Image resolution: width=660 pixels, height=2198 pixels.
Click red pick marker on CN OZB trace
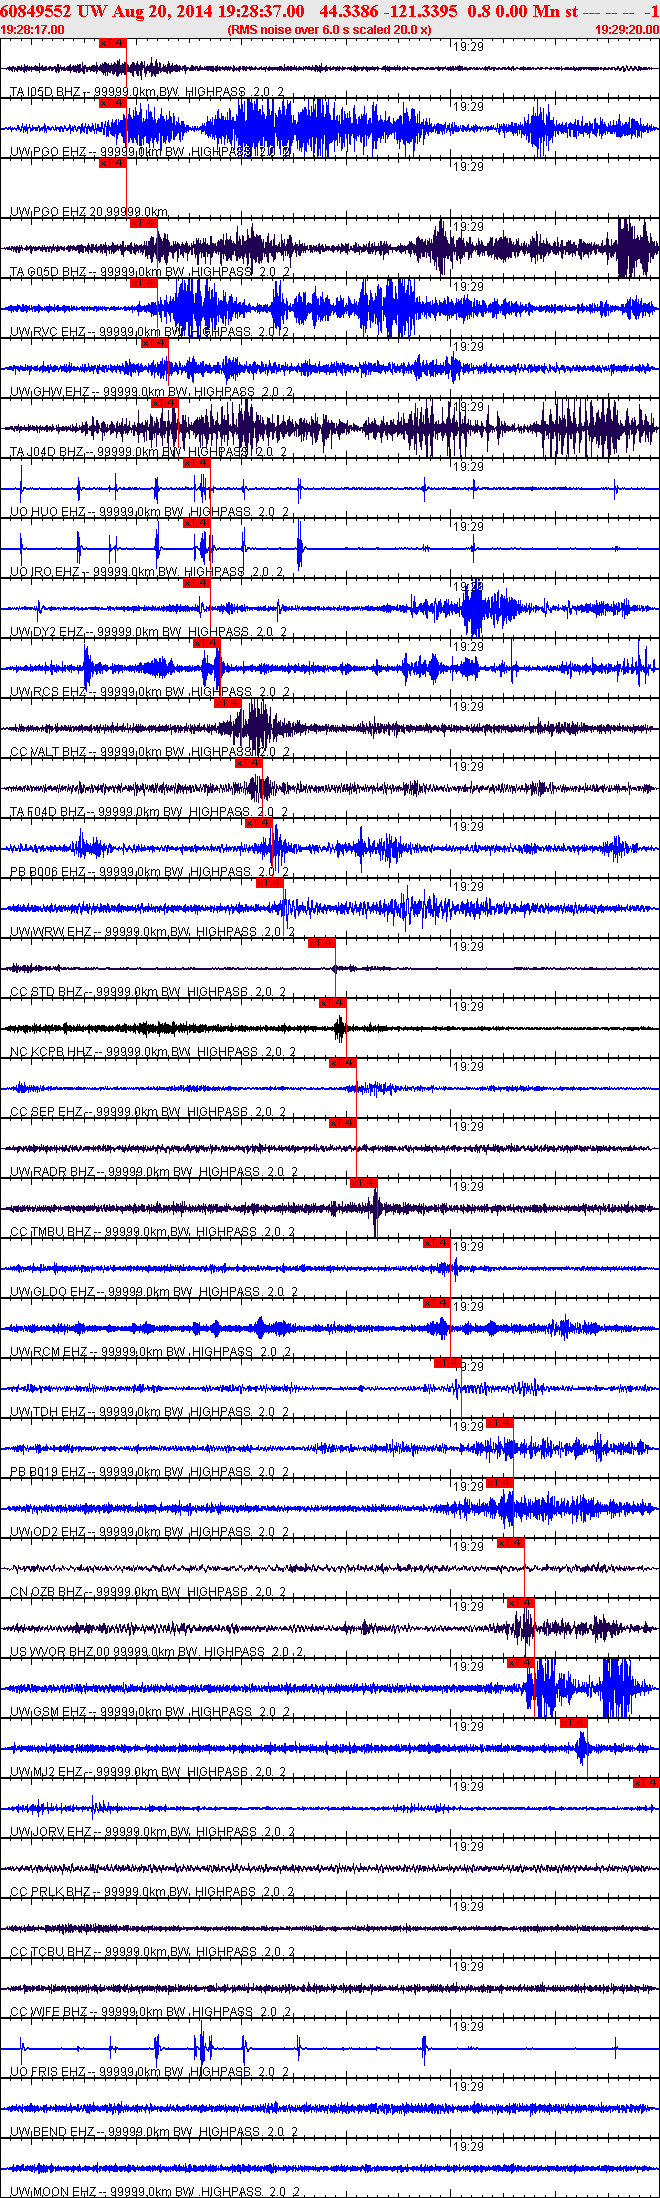click(511, 1543)
